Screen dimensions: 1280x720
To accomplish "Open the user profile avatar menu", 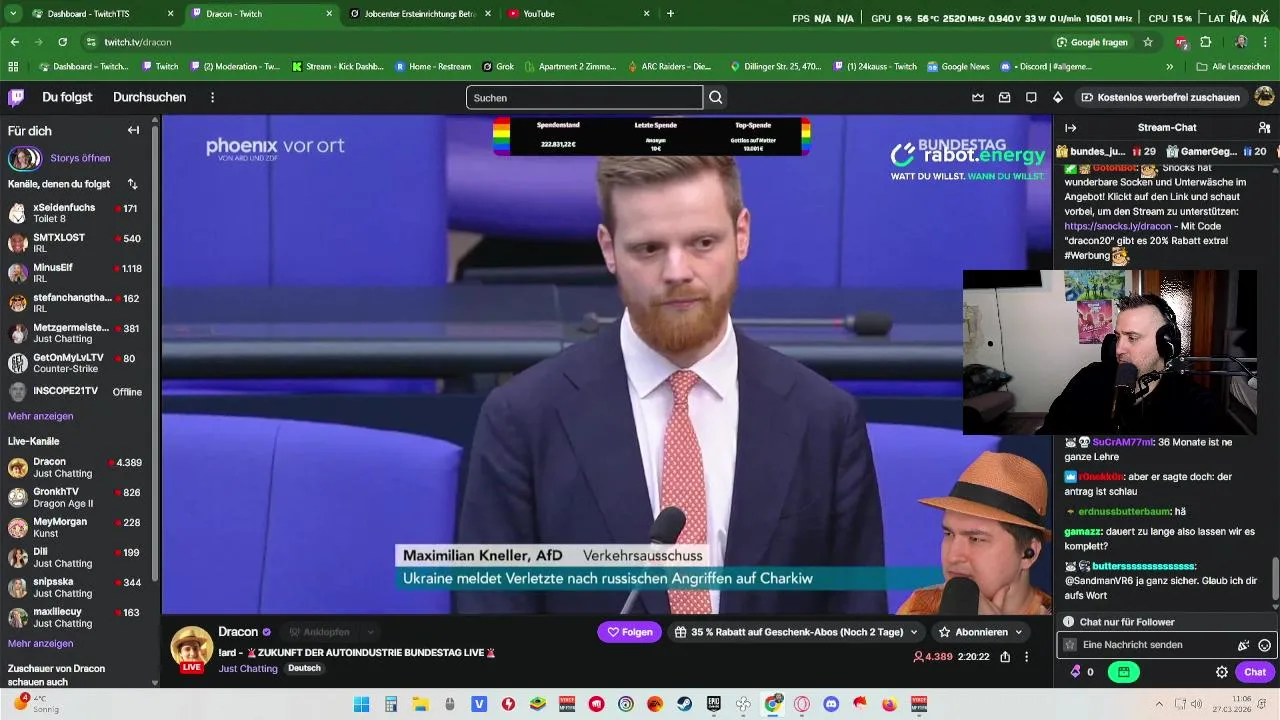I will (x=1264, y=97).
